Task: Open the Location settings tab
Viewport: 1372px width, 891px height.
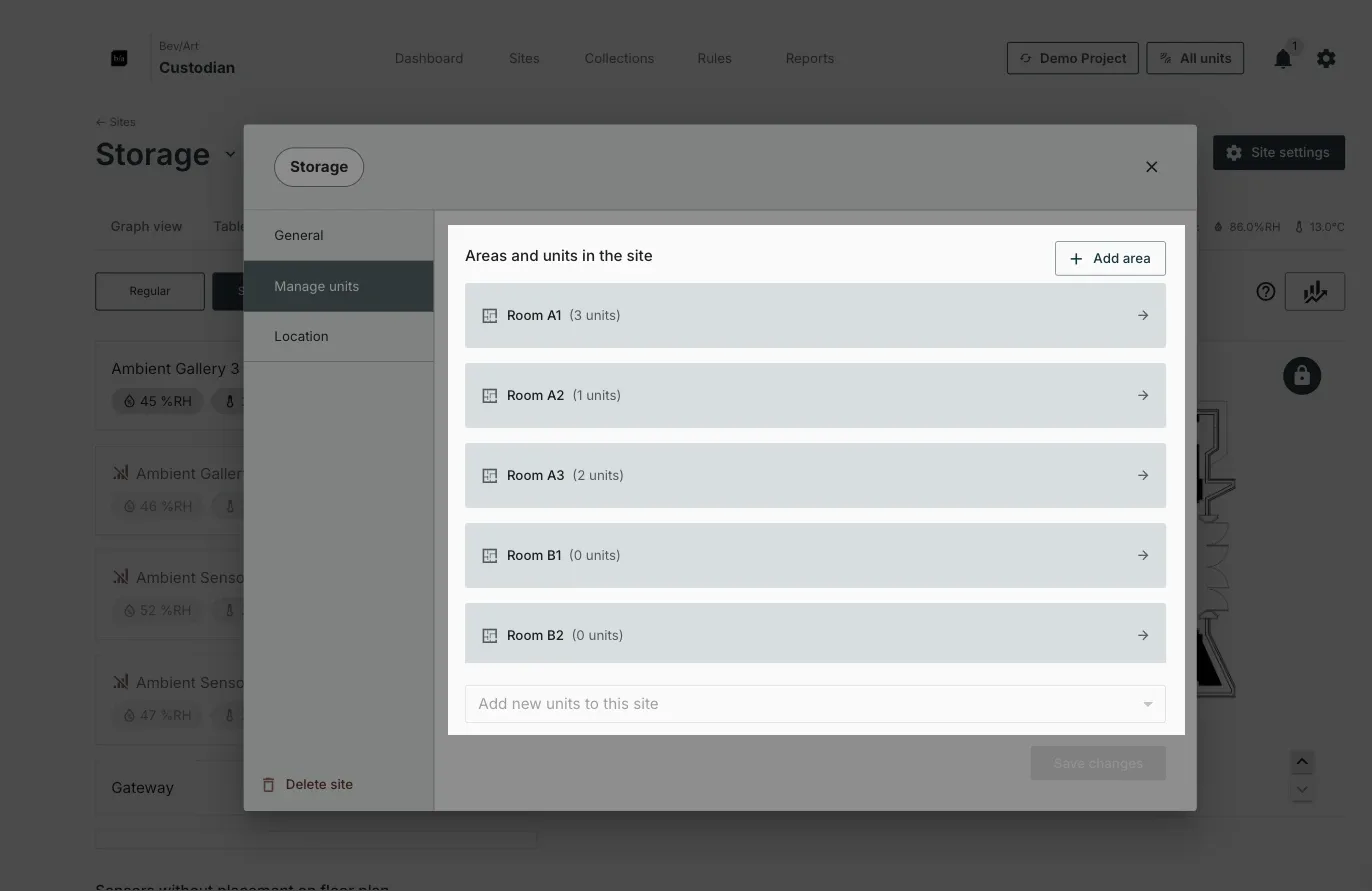Action: click(x=339, y=336)
